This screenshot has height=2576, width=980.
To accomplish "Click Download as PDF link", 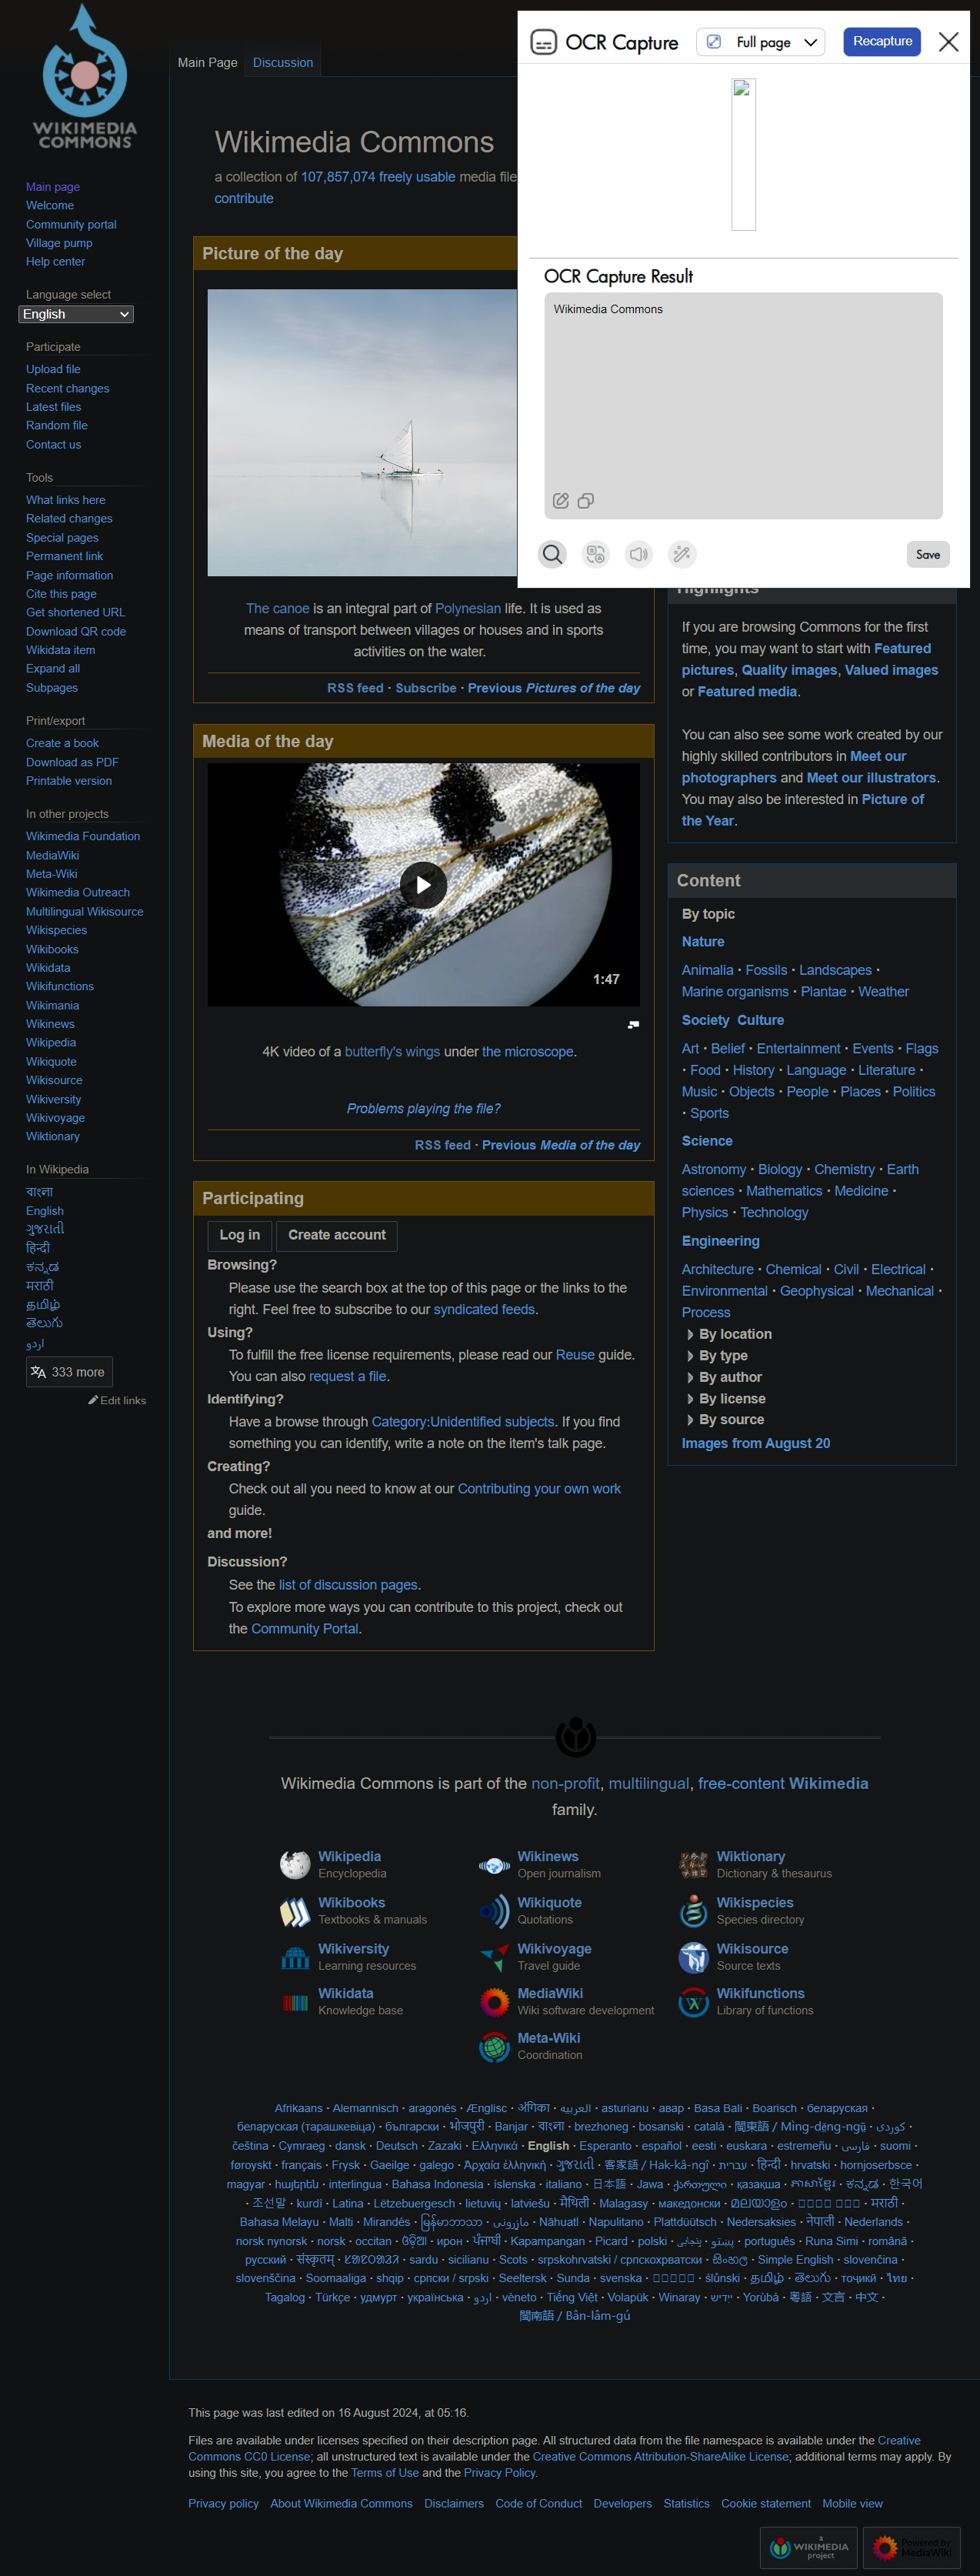I will (x=72, y=763).
